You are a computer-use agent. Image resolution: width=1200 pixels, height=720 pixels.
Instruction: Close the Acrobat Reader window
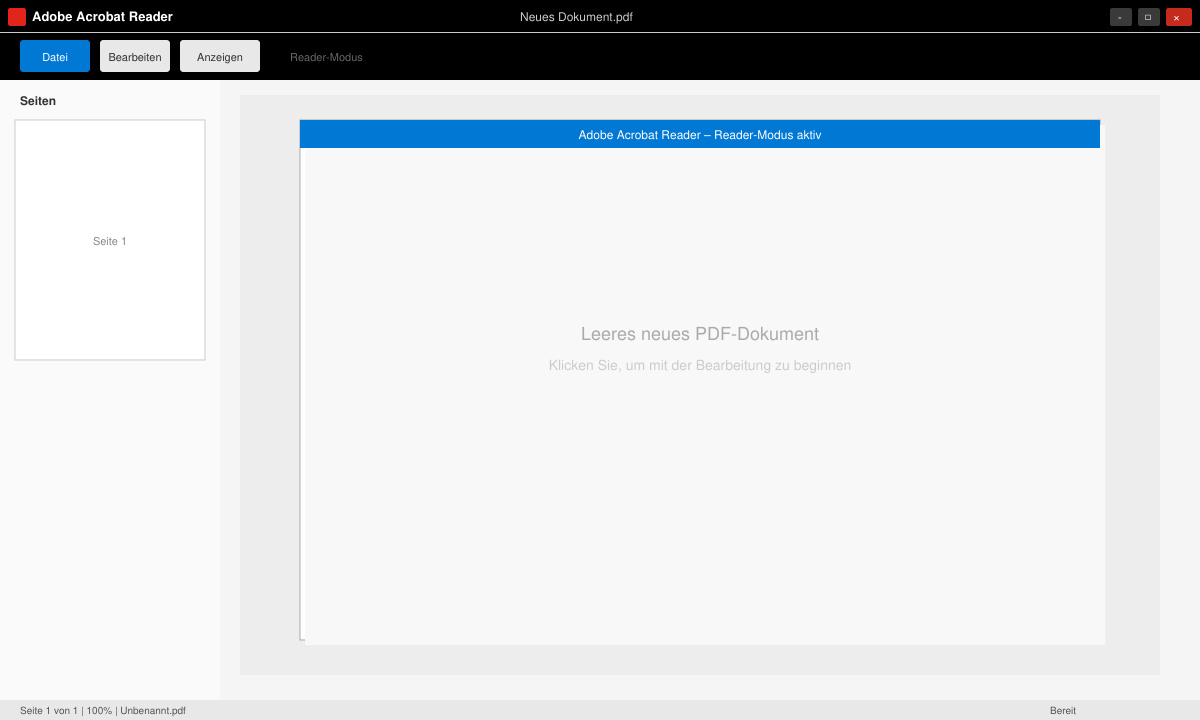1178,17
